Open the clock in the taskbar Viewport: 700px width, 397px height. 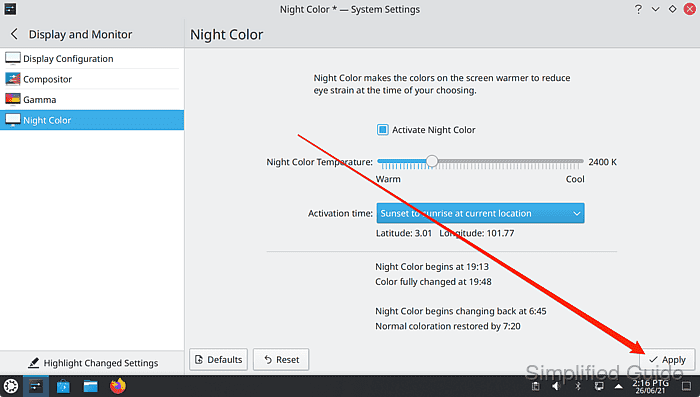pos(650,386)
